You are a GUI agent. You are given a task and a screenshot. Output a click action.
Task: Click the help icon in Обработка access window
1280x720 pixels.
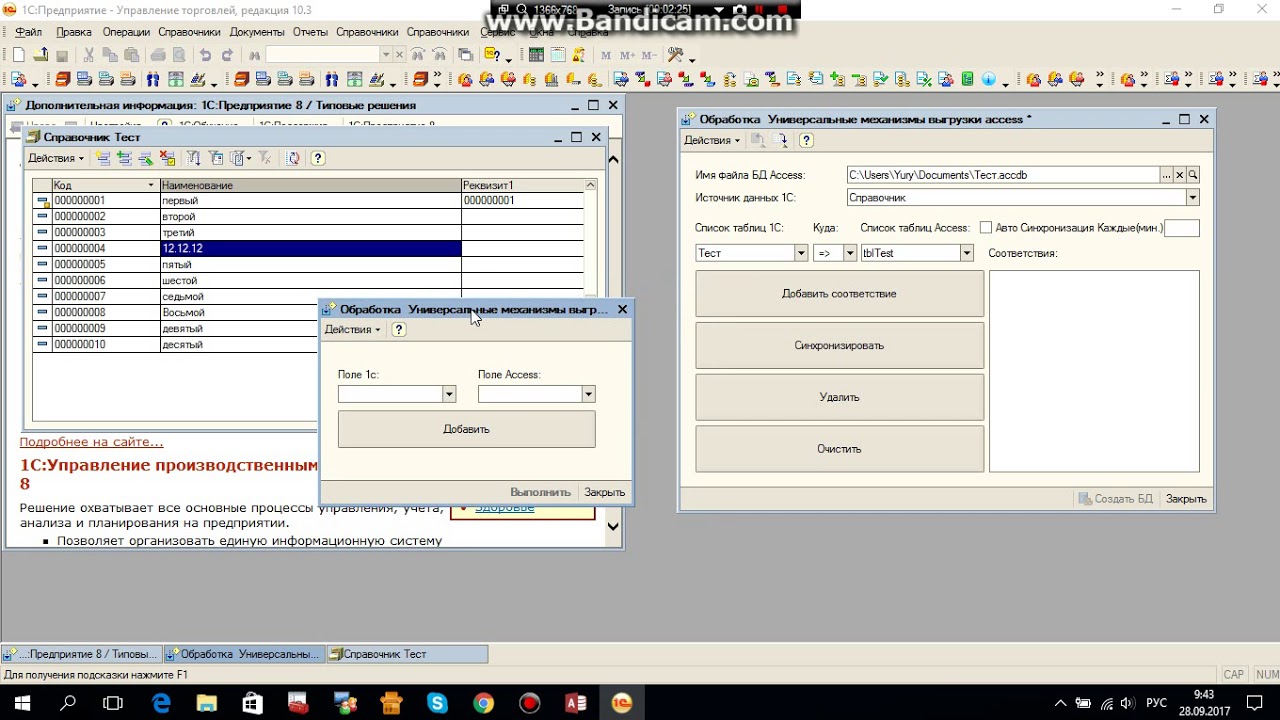coord(806,140)
